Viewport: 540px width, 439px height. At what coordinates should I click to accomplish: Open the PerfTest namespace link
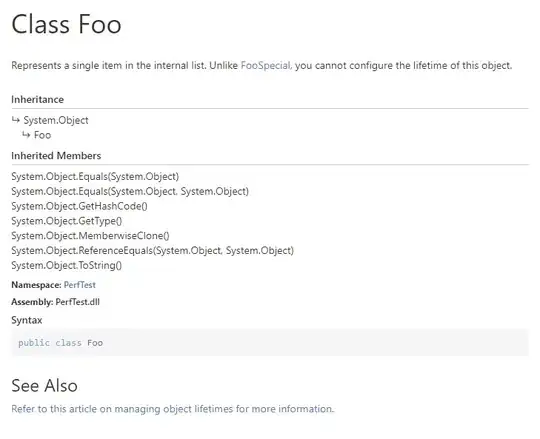(x=80, y=285)
